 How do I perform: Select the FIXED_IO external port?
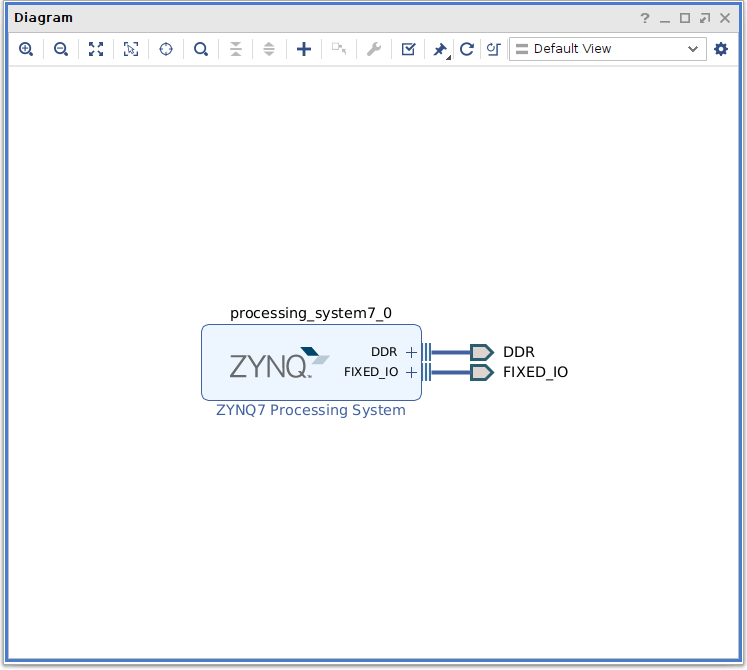(x=482, y=372)
